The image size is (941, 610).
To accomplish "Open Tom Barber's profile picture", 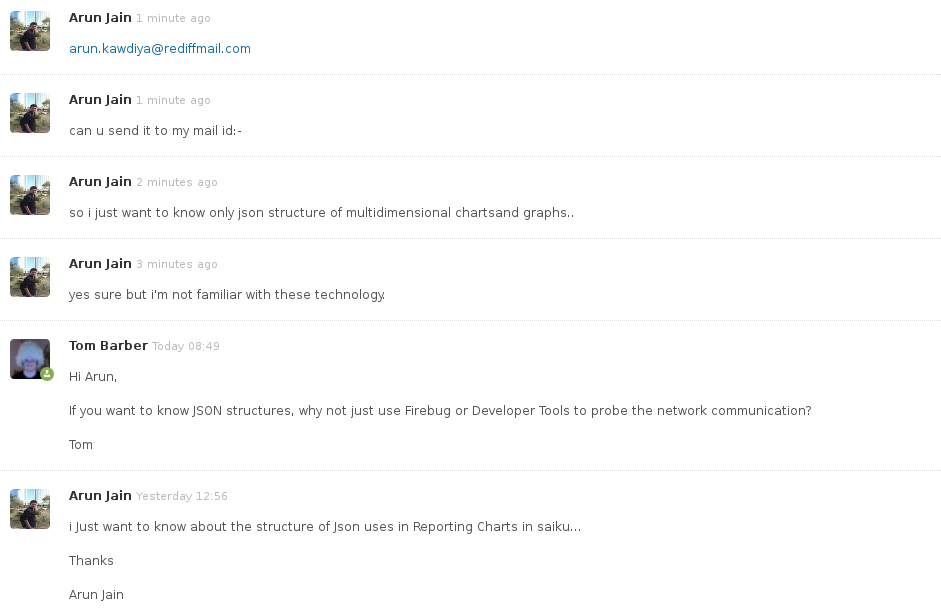I will coord(30,359).
